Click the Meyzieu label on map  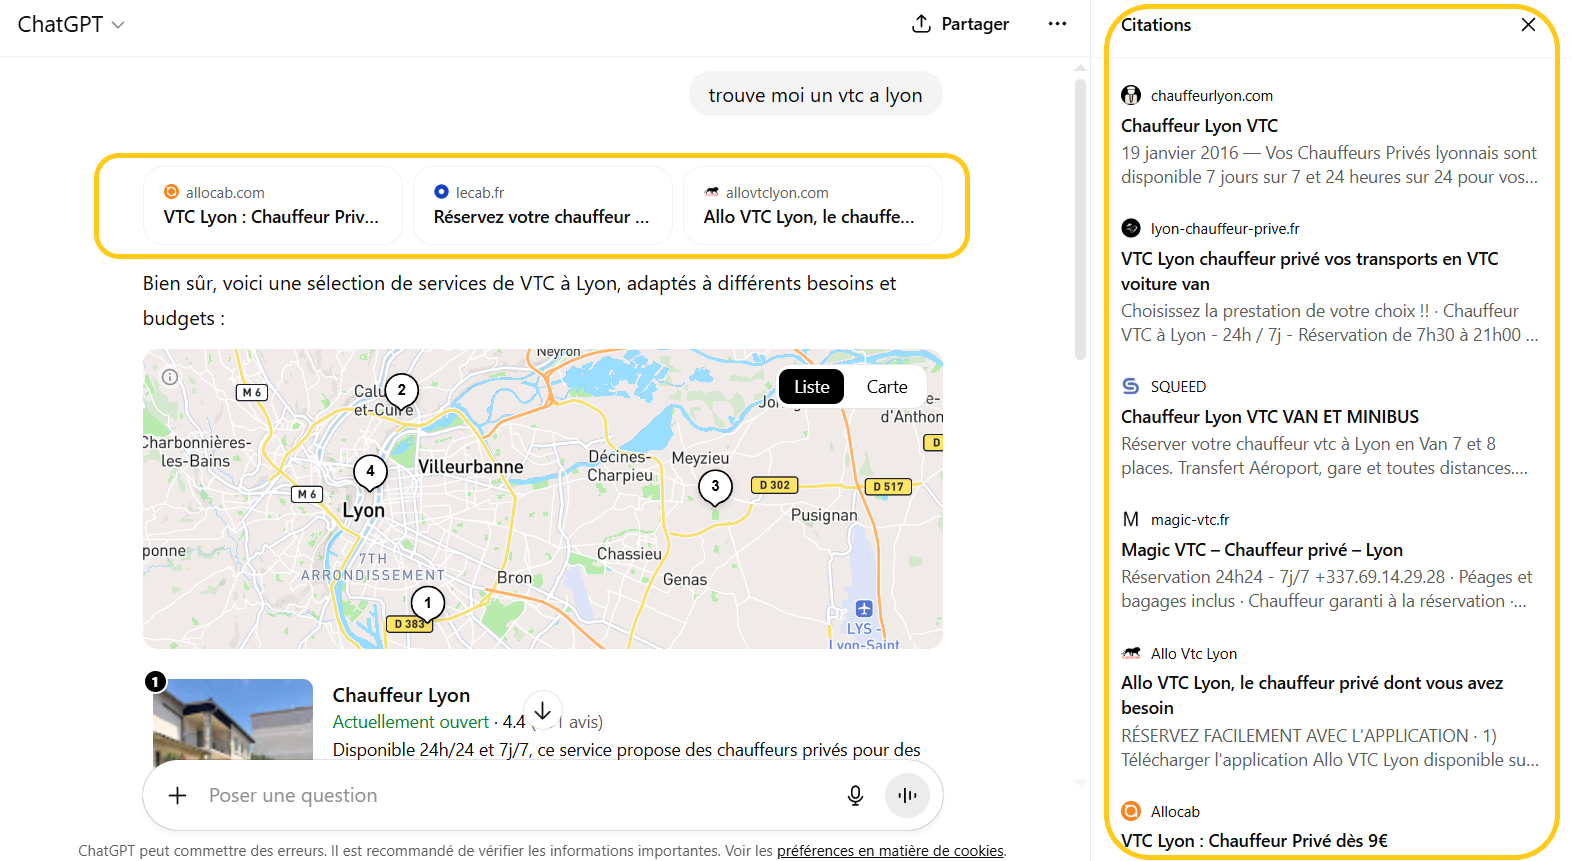click(x=700, y=458)
